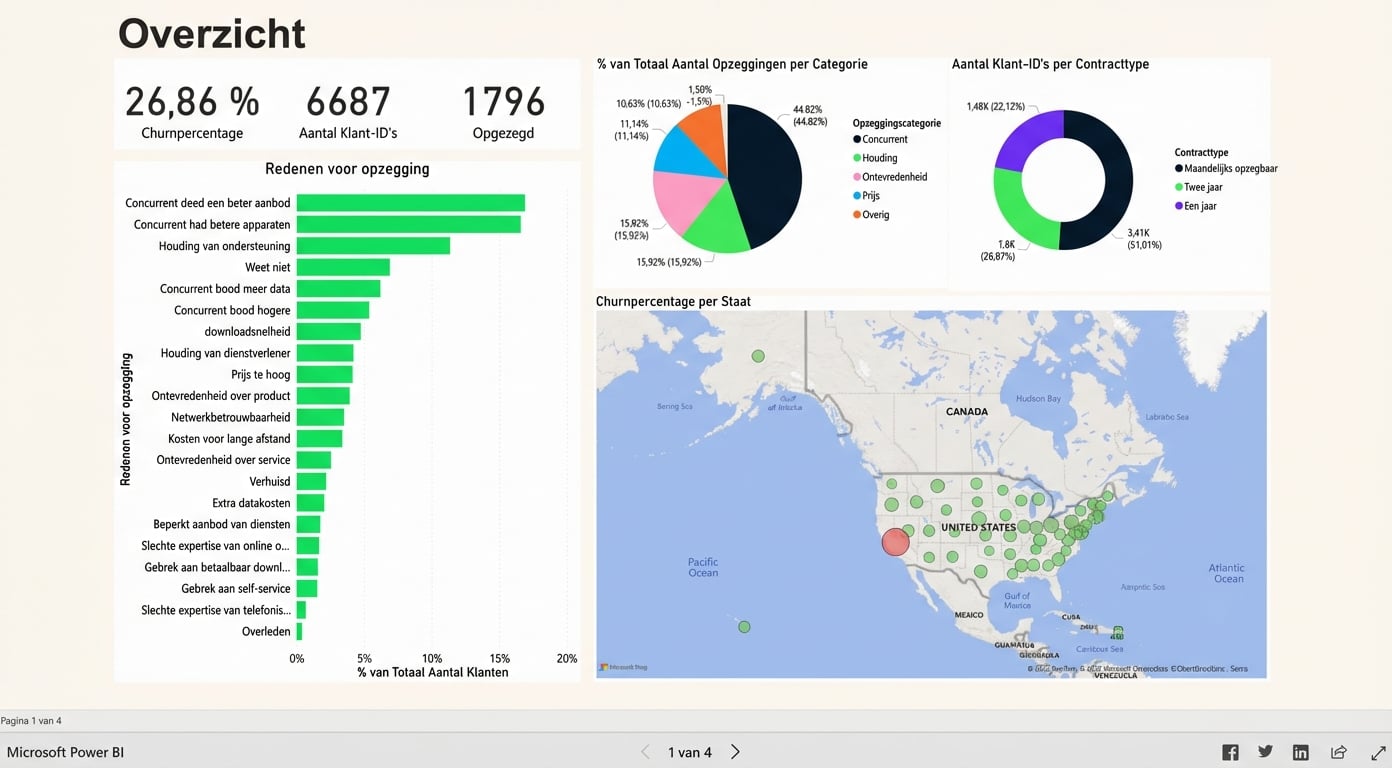Click the 'Weet niet' bar in chart

pos(343,267)
